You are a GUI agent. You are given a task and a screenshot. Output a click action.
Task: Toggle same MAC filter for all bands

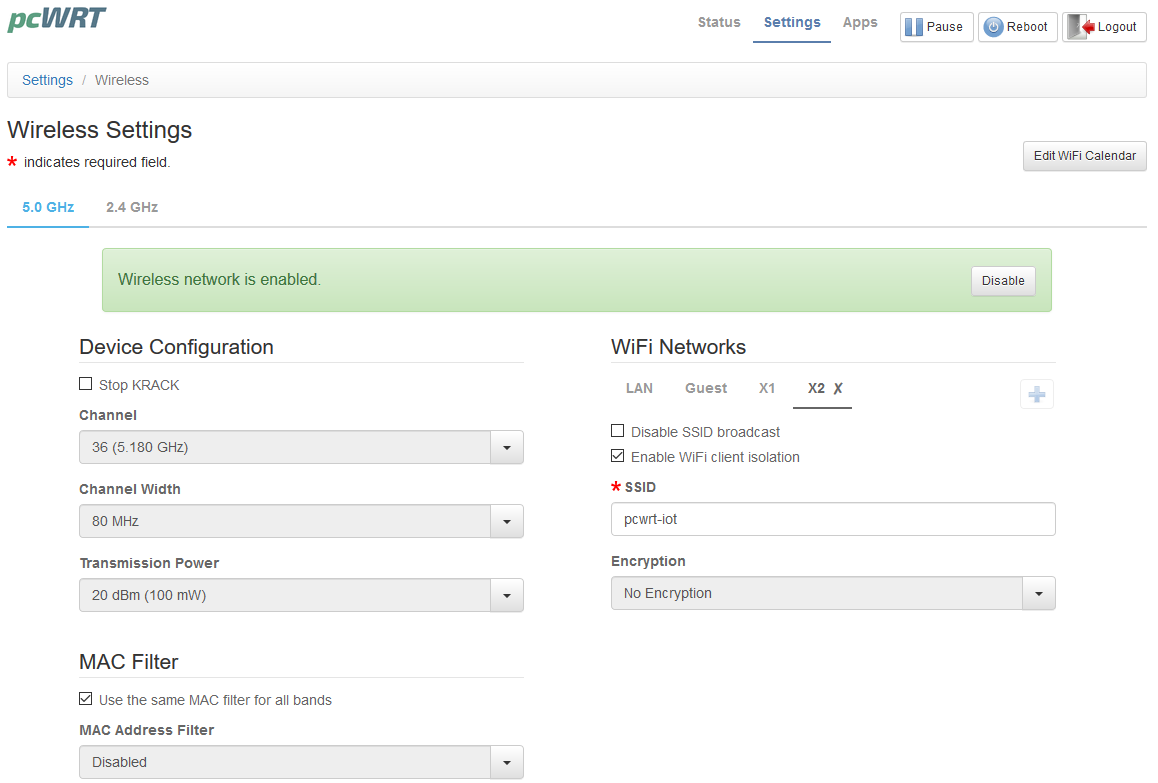click(86, 700)
